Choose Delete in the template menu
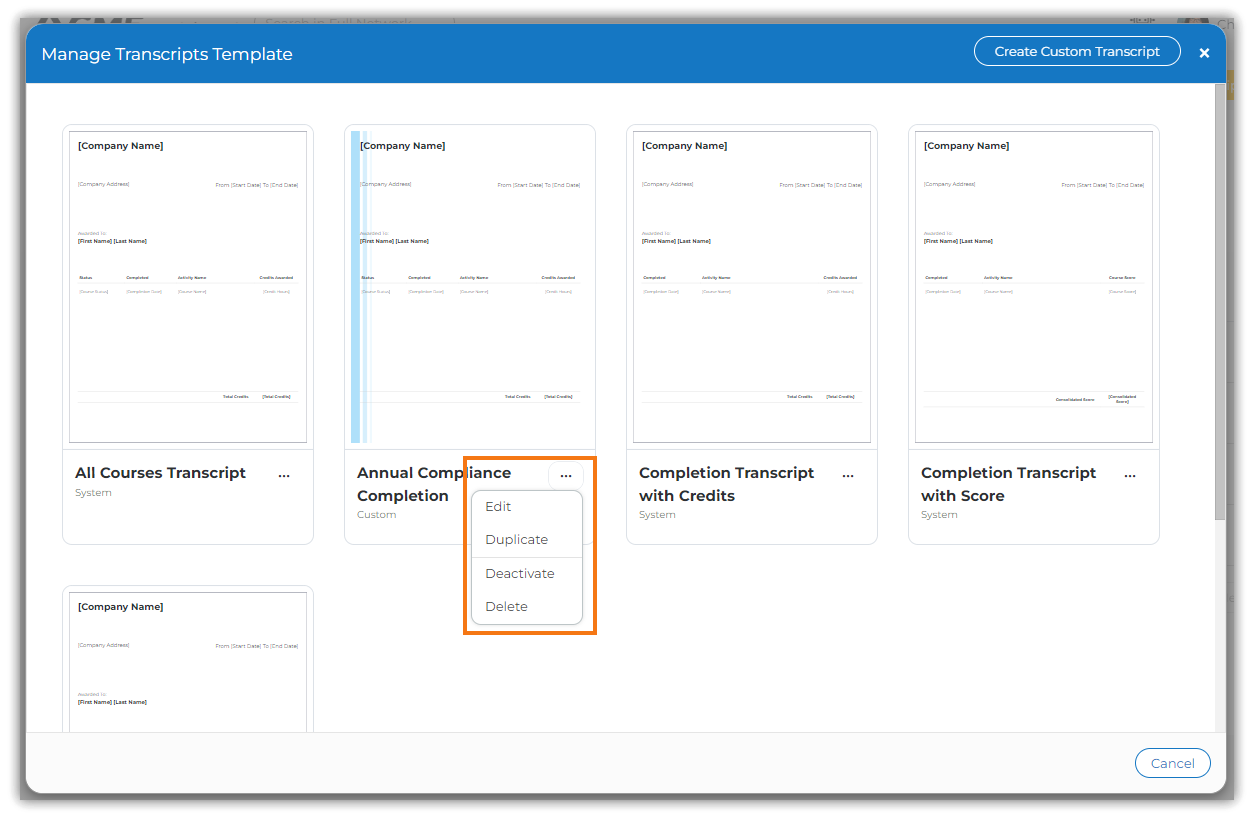The width and height of the screenshot is (1254, 819). point(506,607)
